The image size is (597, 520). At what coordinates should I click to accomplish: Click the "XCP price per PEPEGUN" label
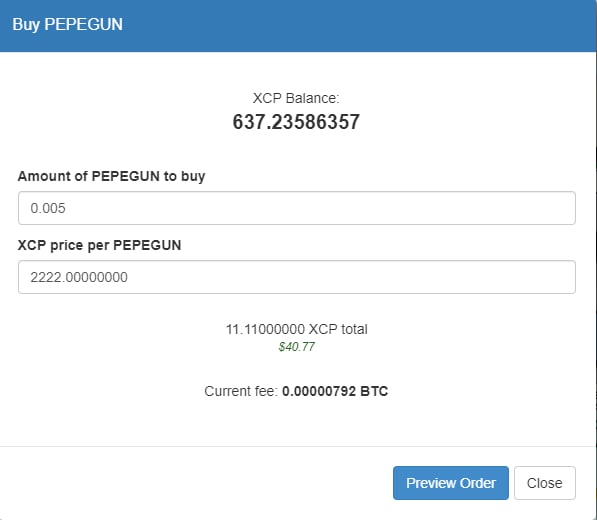click(99, 245)
